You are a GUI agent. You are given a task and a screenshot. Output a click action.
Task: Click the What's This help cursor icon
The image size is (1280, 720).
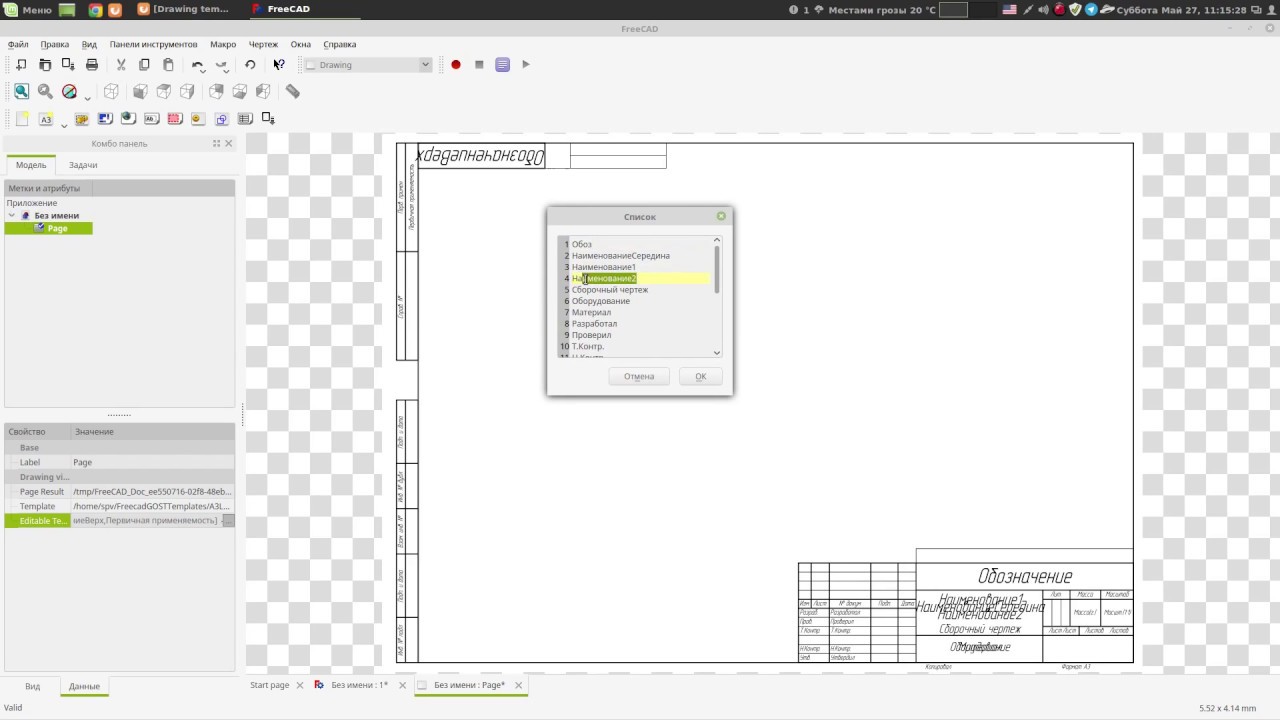click(x=279, y=64)
